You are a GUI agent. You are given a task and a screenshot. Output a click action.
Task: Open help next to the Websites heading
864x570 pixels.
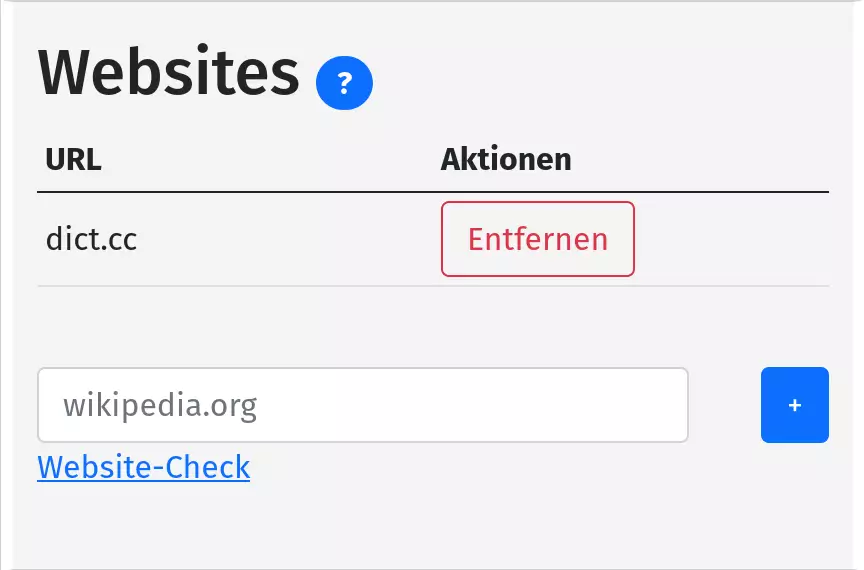tap(344, 82)
